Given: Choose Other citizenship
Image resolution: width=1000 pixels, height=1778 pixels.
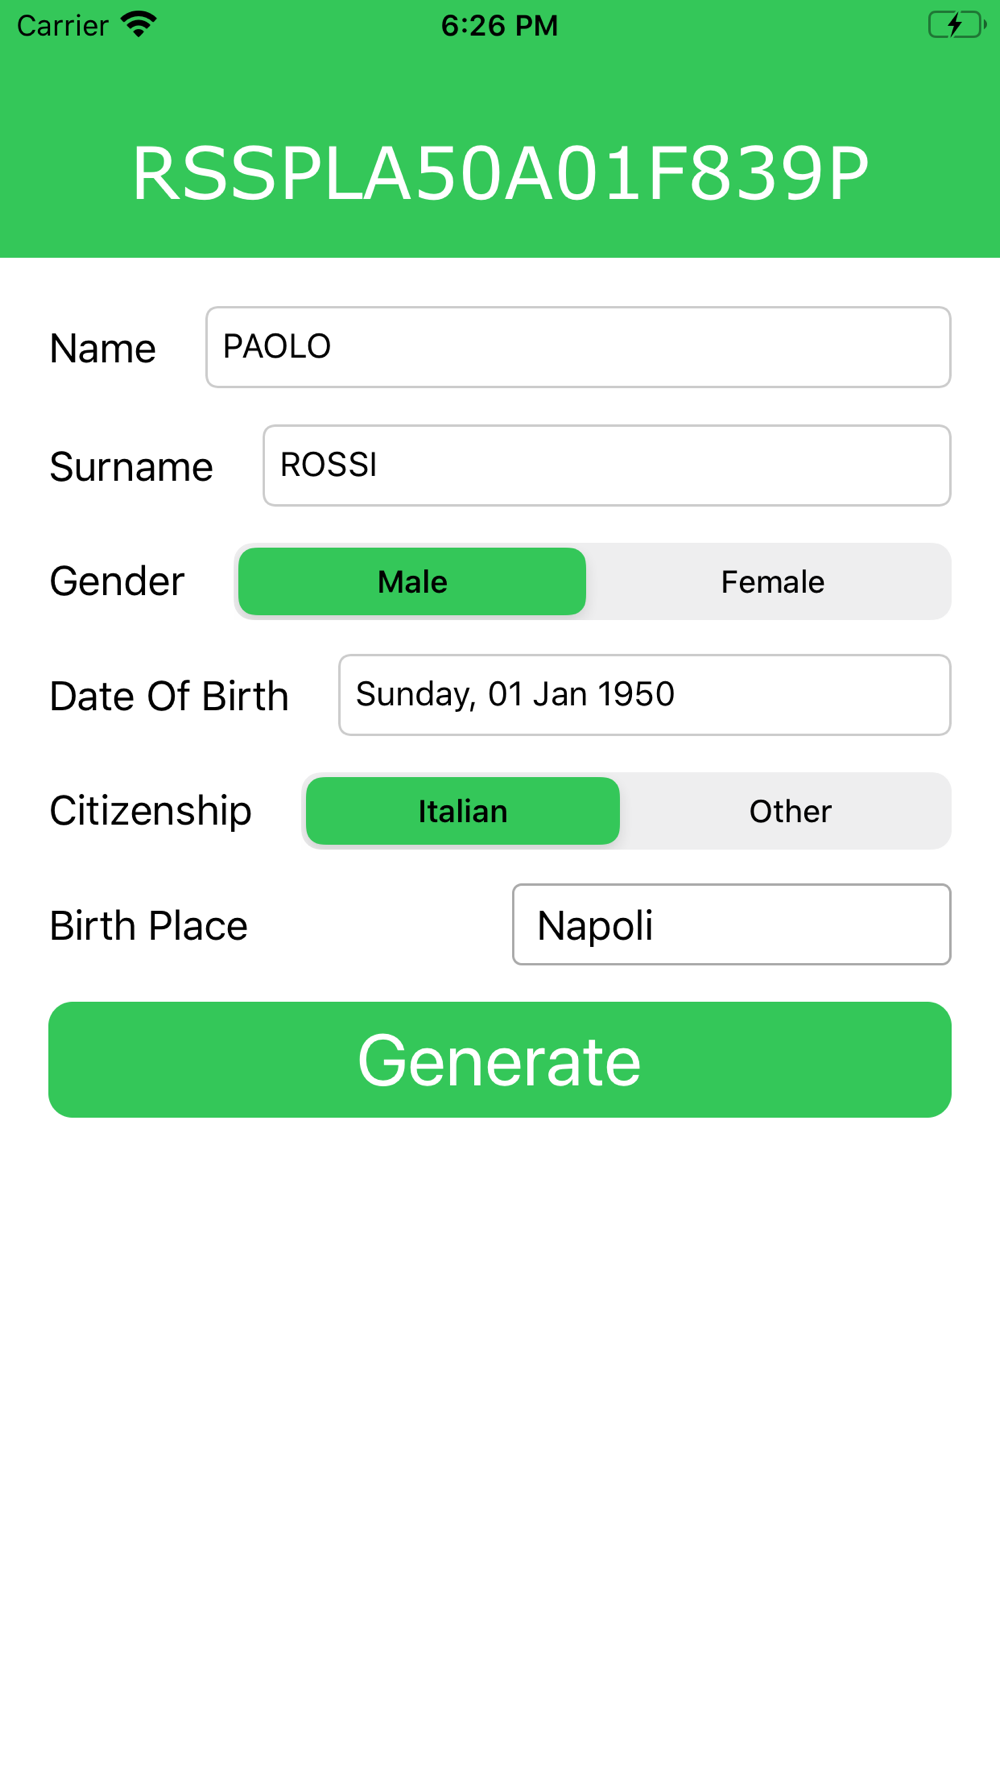Looking at the screenshot, I should tap(790, 811).
